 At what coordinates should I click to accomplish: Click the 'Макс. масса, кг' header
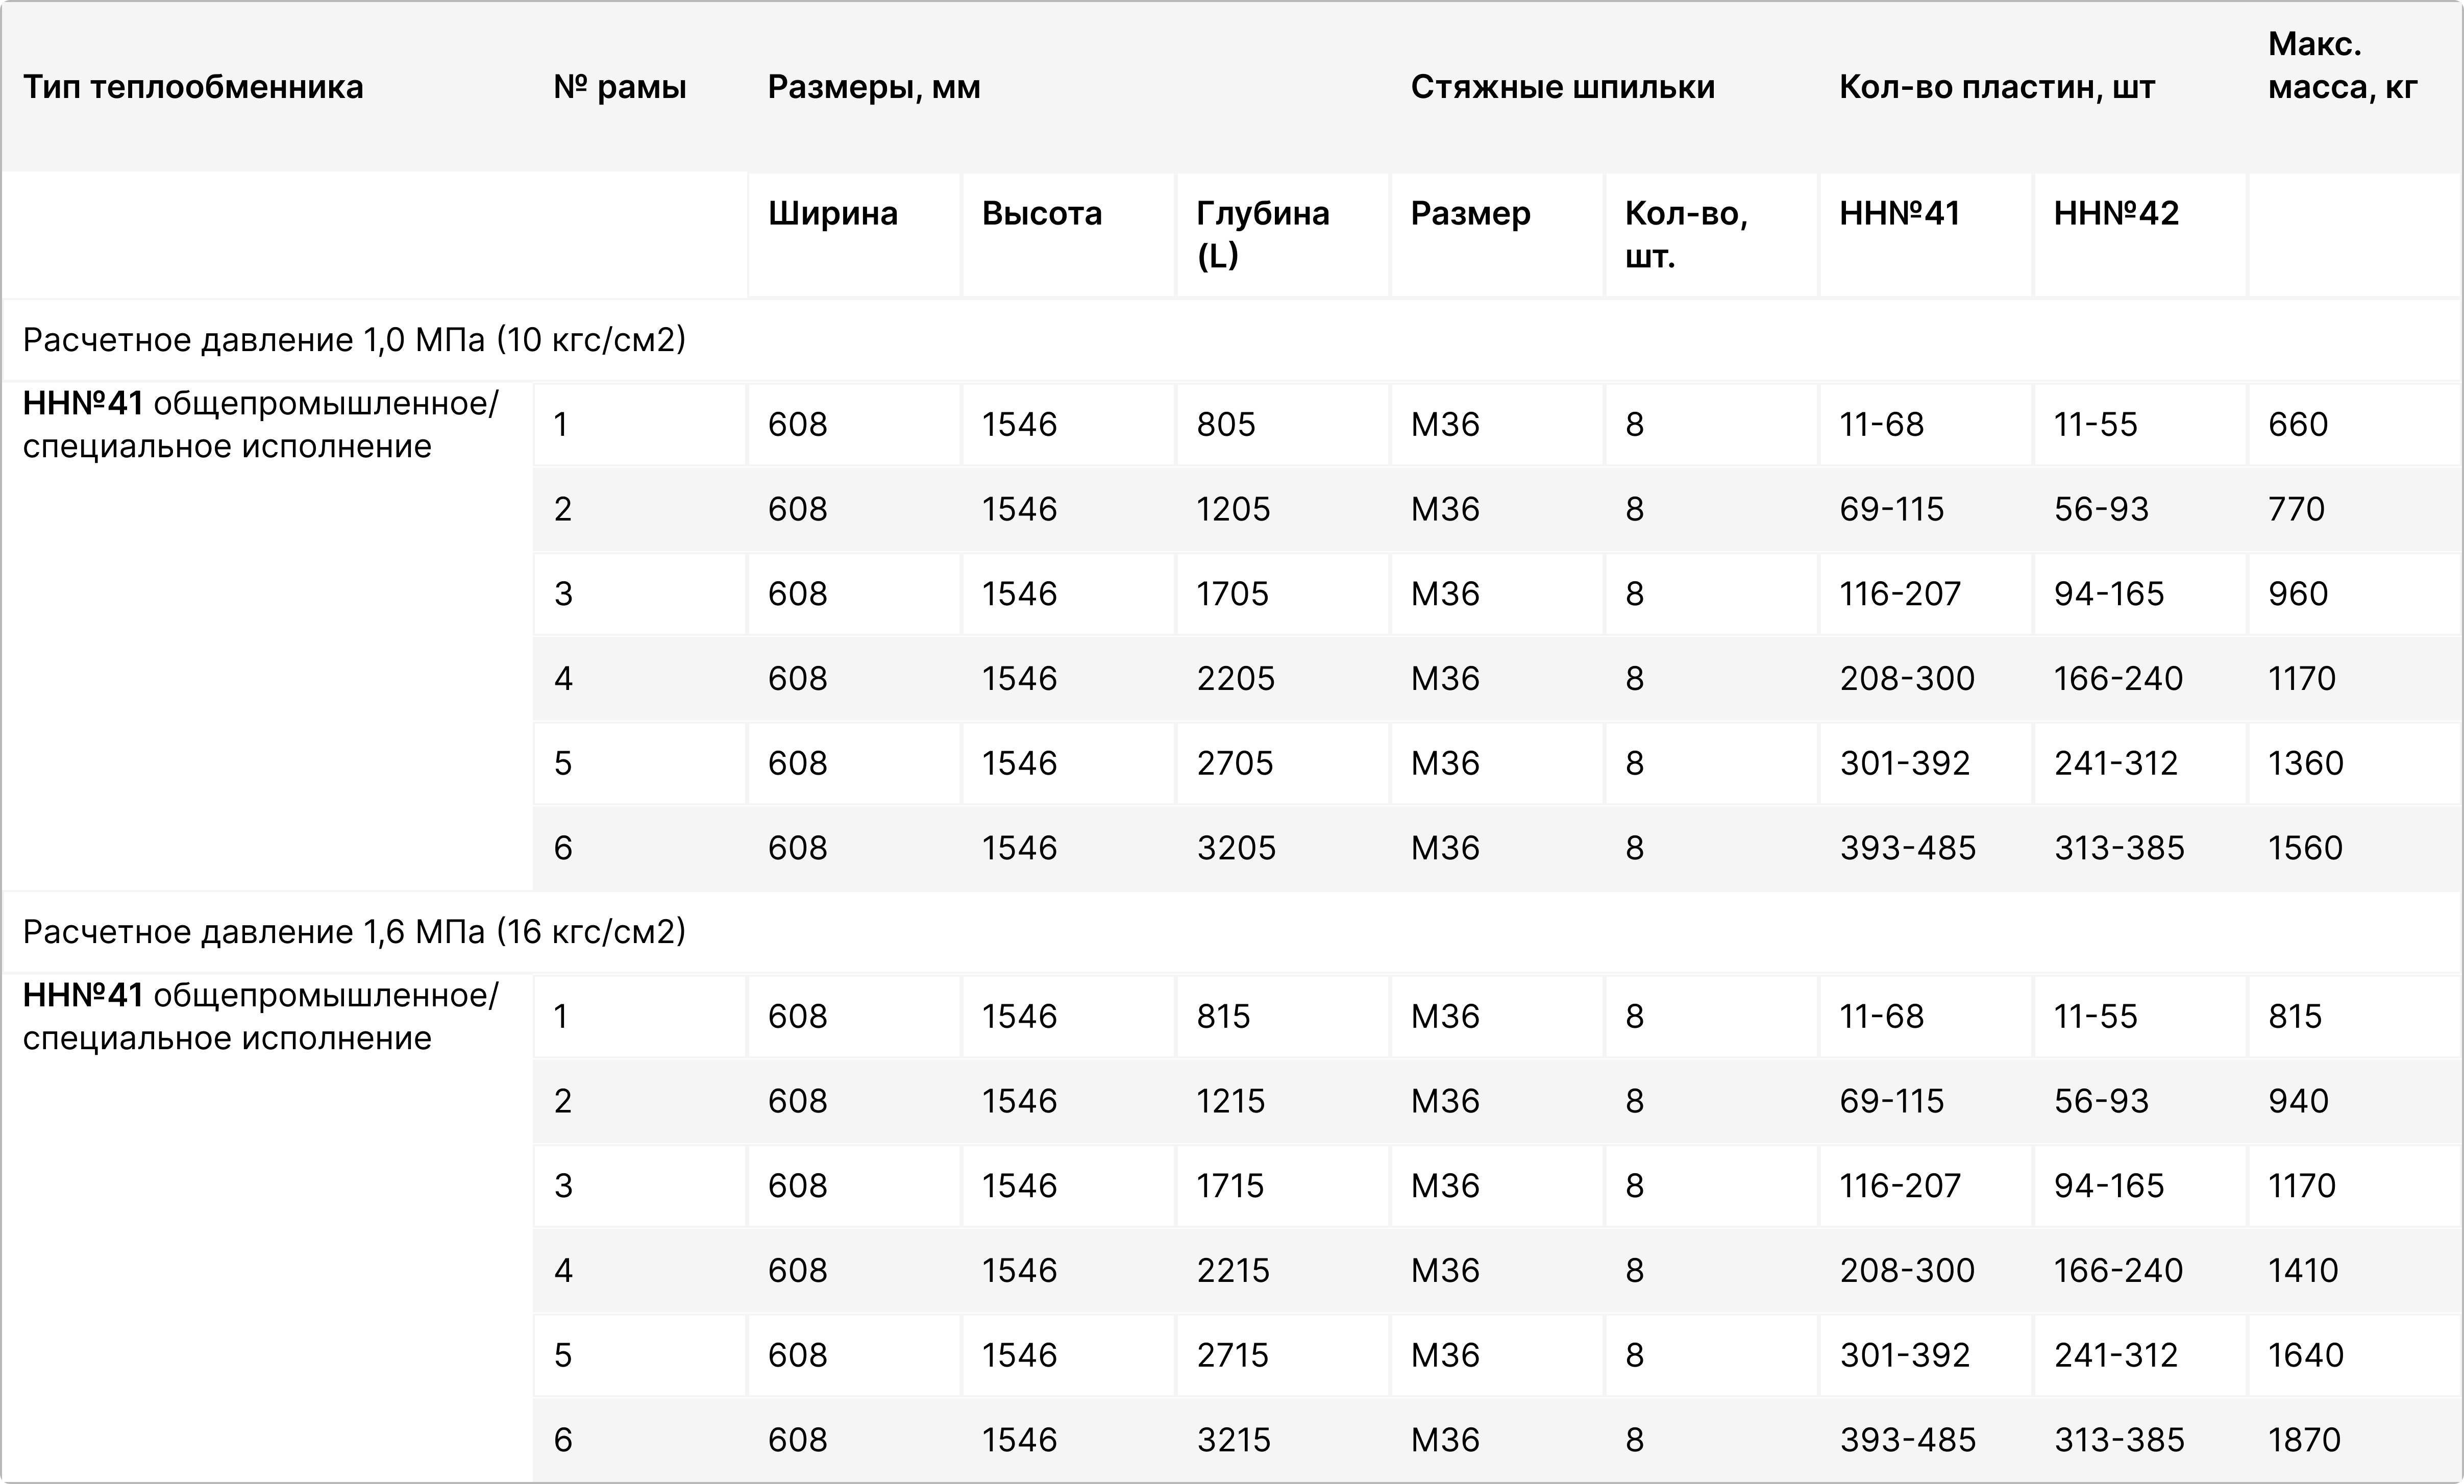(x=2342, y=66)
